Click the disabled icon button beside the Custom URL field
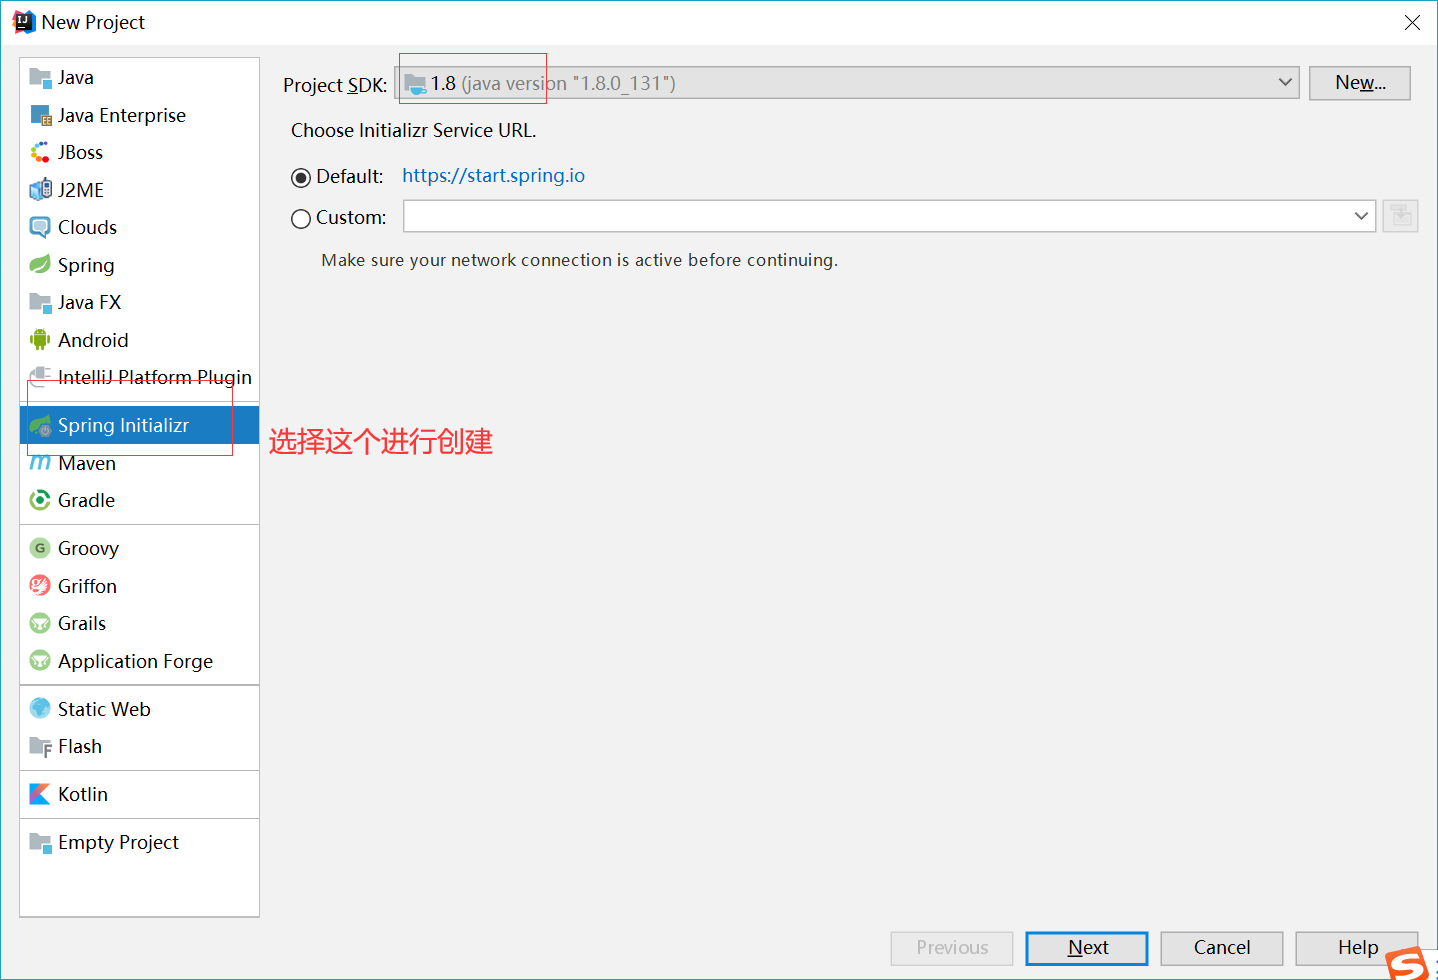The image size is (1438, 980). pyautogui.click(x=1400, y=216)
